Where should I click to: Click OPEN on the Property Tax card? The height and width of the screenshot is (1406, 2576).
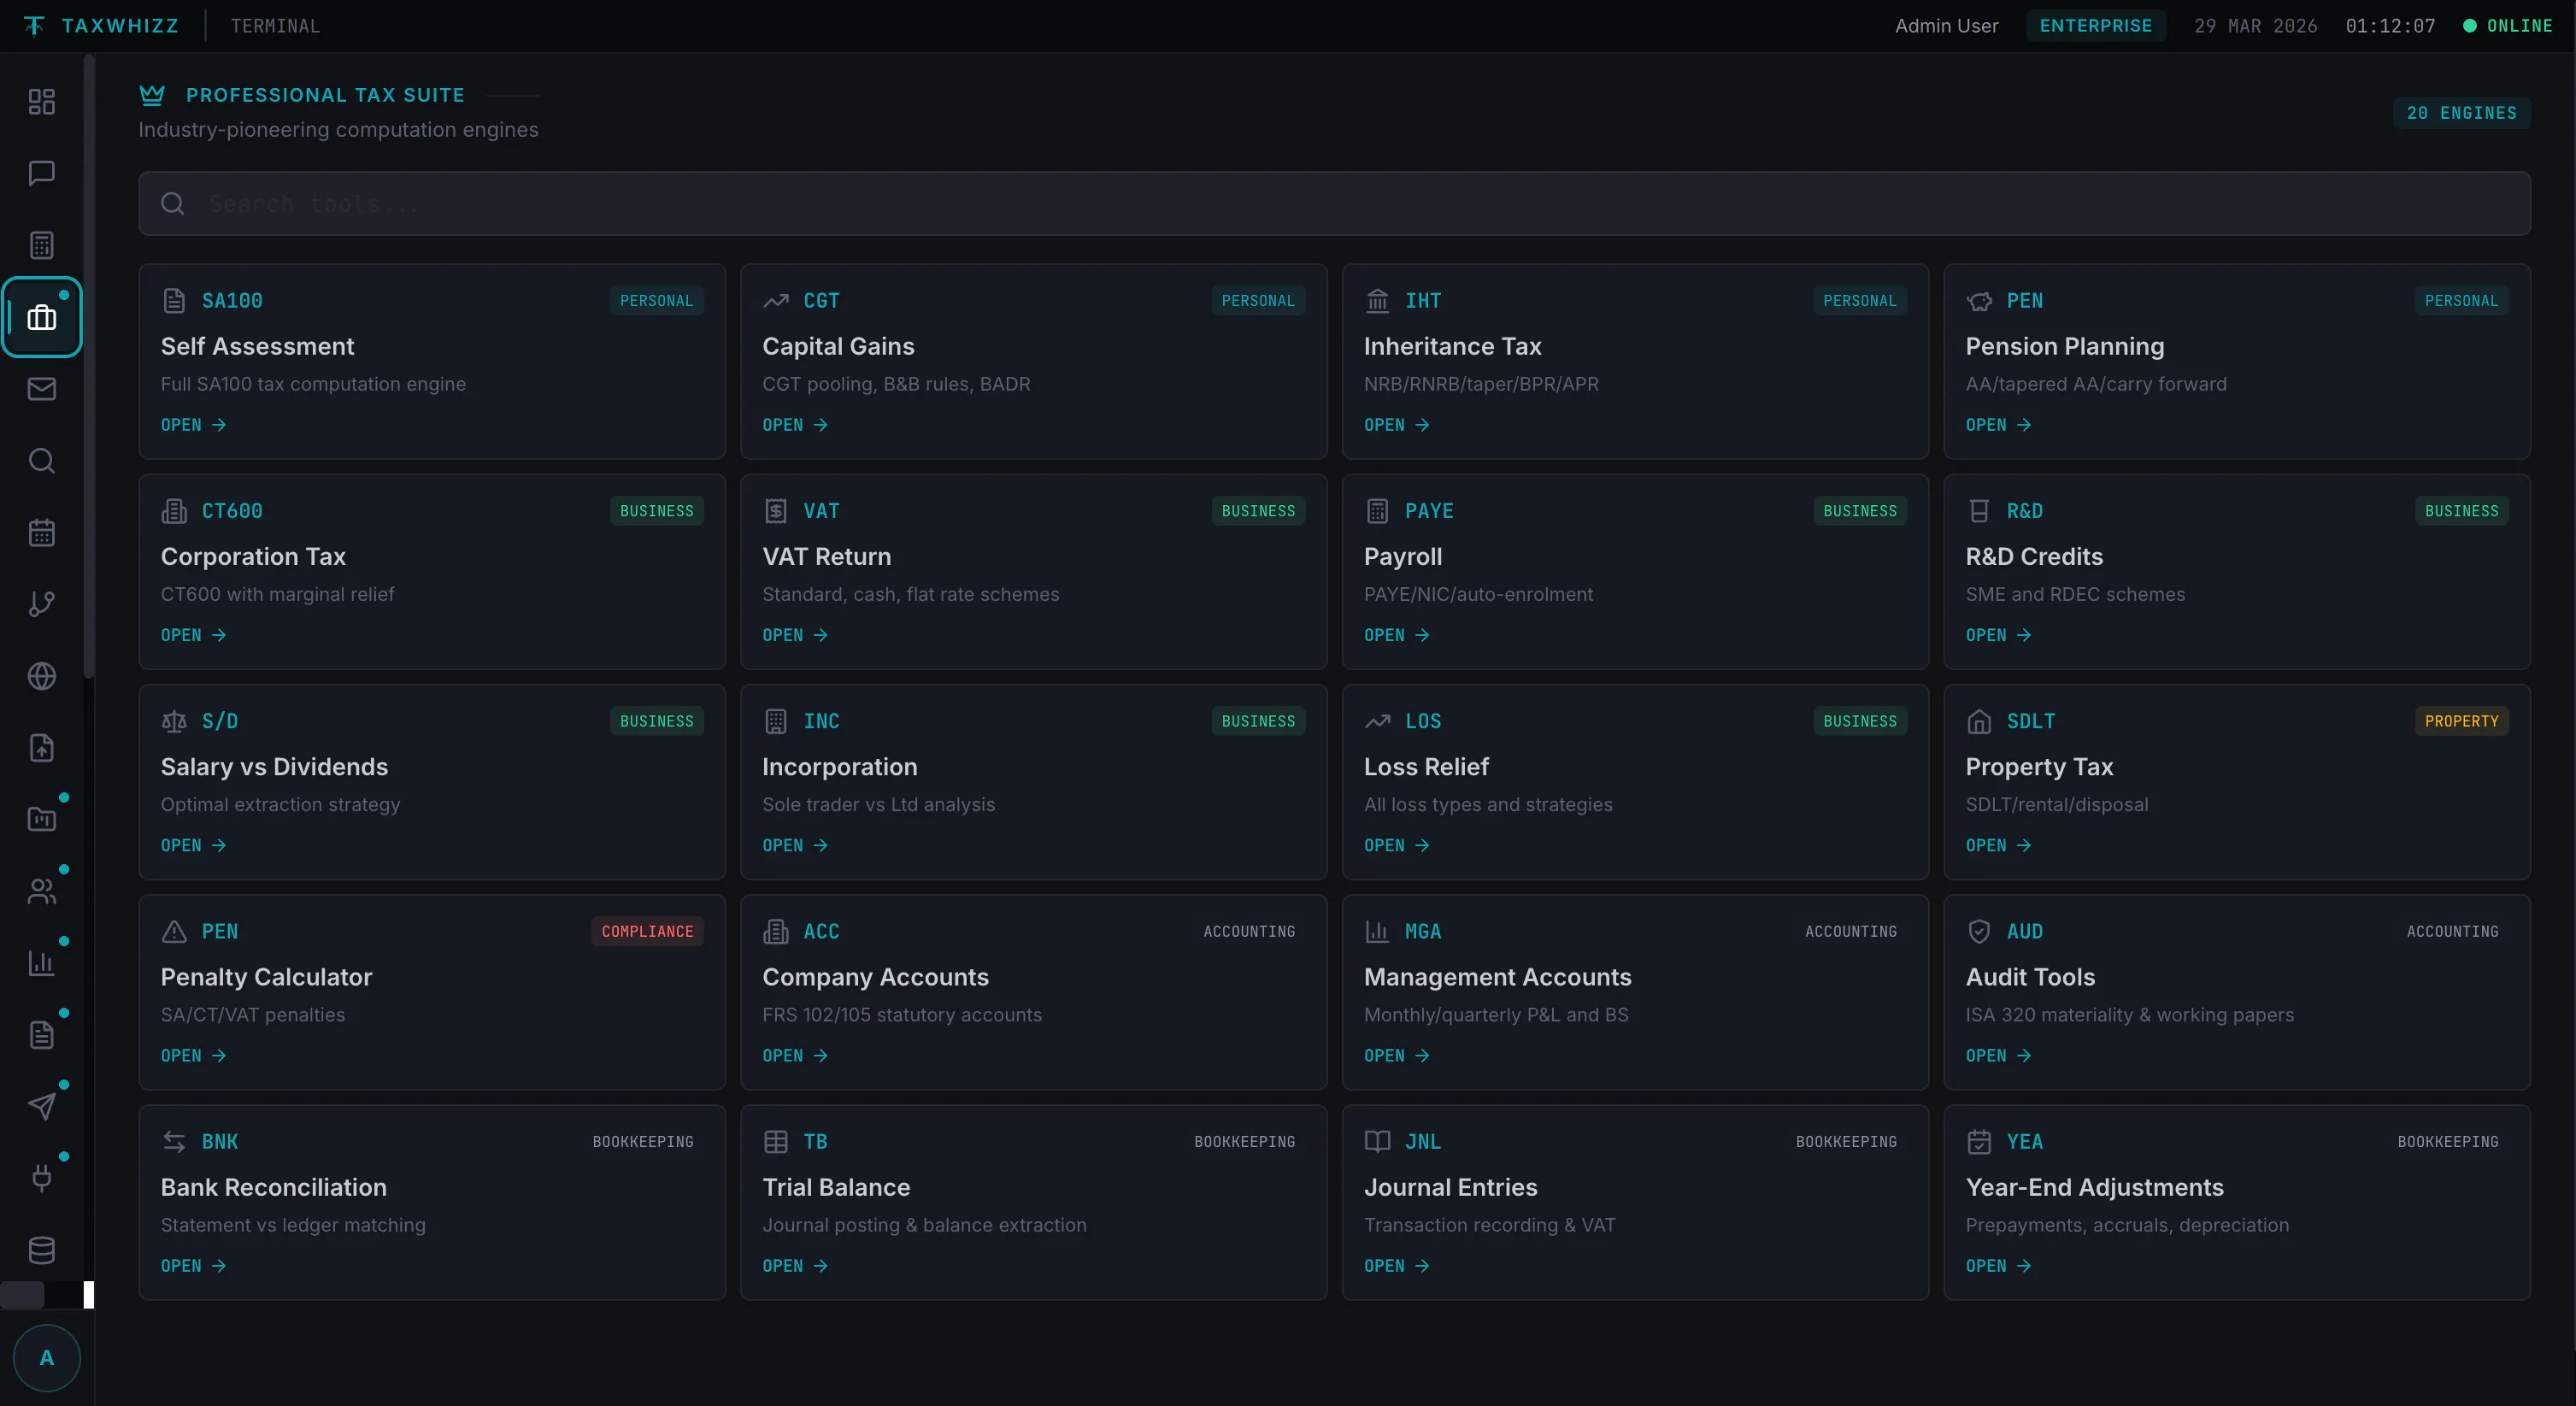point(1999,846)
